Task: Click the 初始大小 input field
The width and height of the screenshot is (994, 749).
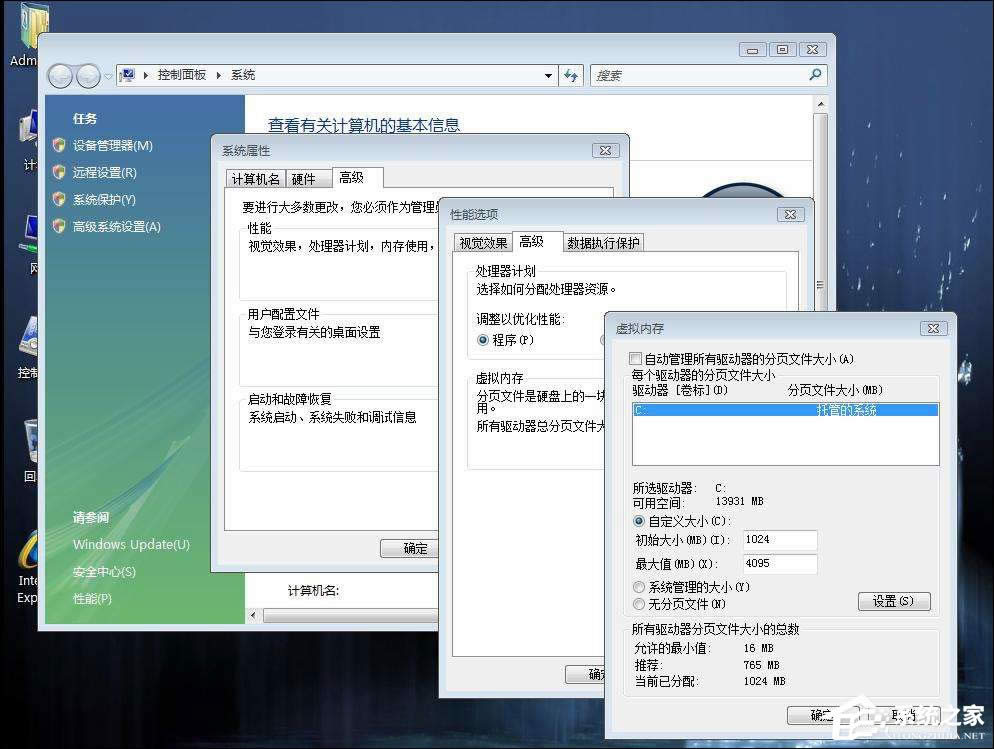Action: pos(779,539)
